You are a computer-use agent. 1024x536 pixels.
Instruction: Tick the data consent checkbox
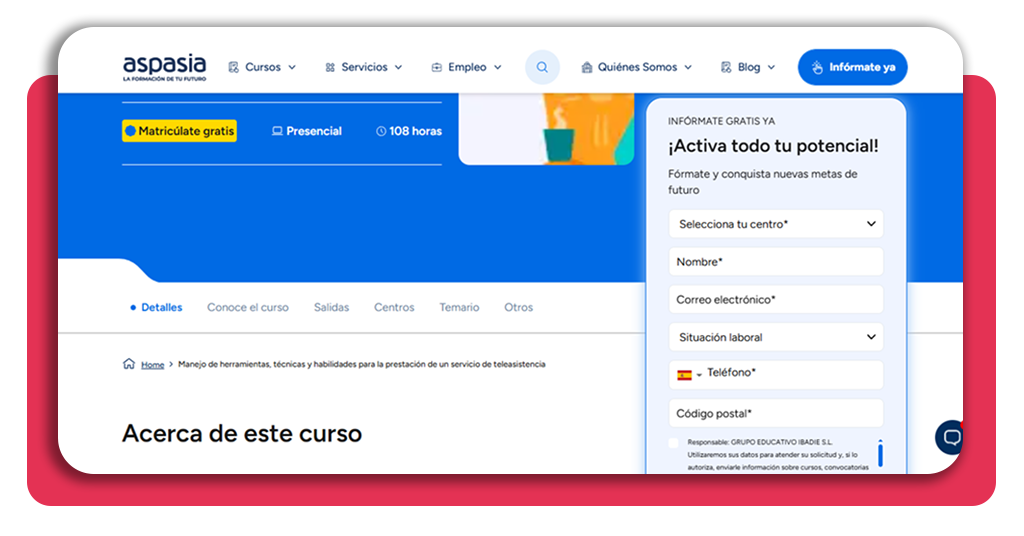[673, 443]
